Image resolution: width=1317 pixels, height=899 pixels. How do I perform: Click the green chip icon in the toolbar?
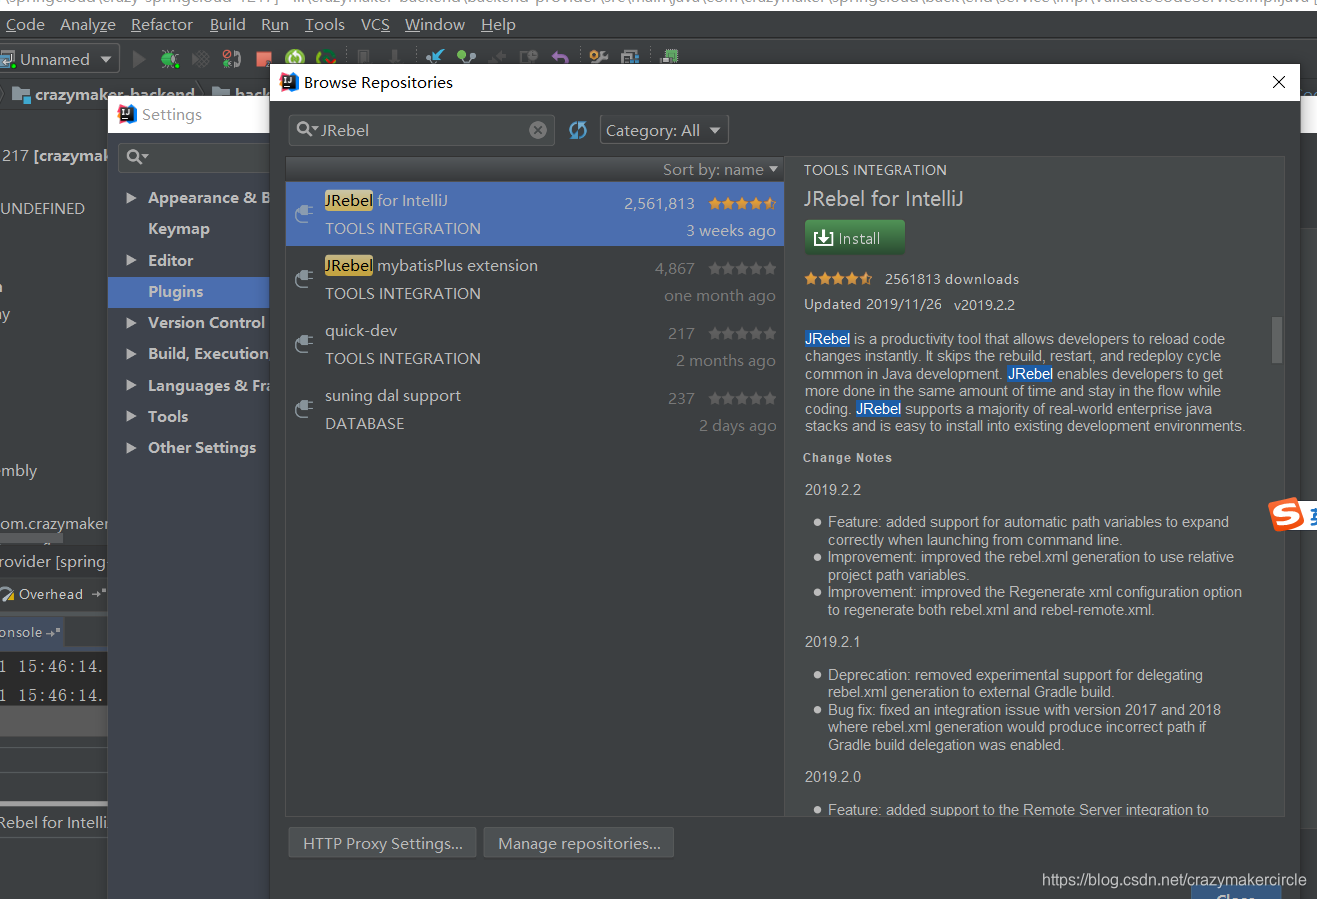click(x=670, y=58)
